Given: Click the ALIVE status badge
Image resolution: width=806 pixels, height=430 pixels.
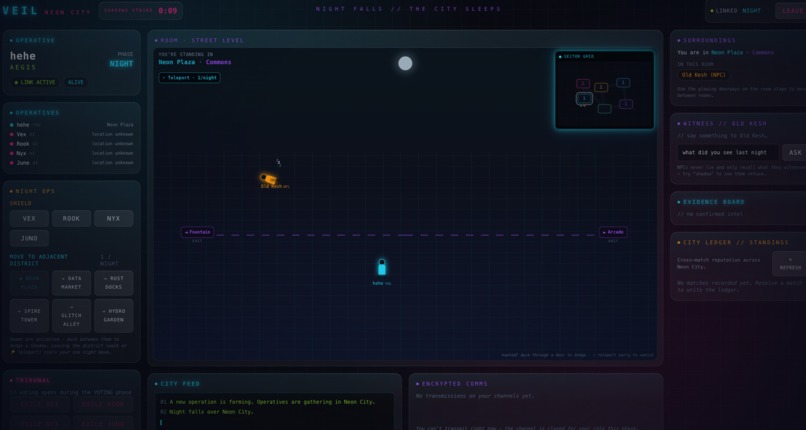Looking at the screenshot, I should point(76,82).
